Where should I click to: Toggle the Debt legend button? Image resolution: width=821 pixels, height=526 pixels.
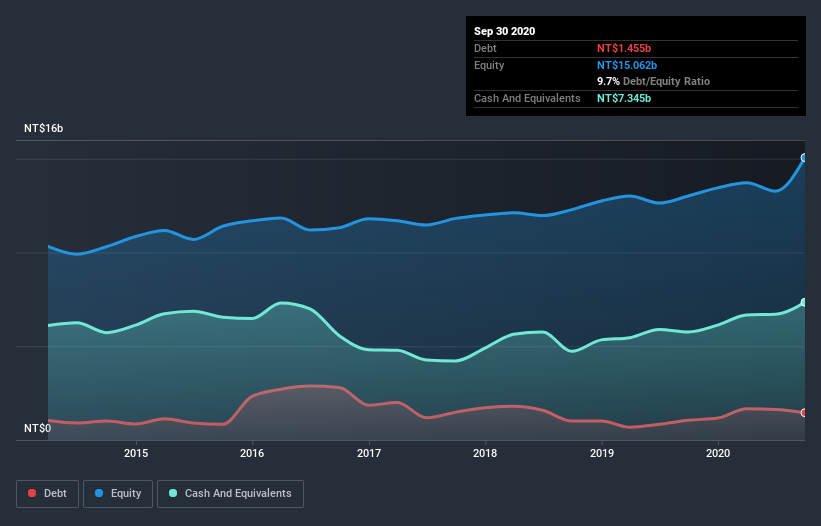[47, 494]
